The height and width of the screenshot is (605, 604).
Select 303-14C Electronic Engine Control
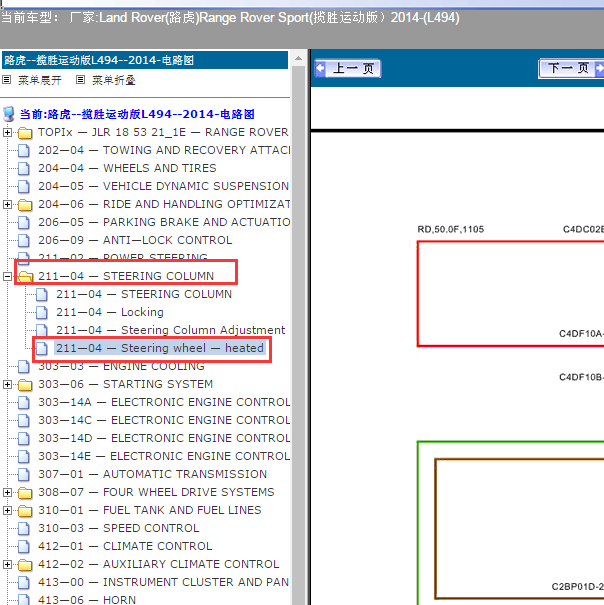164,420
